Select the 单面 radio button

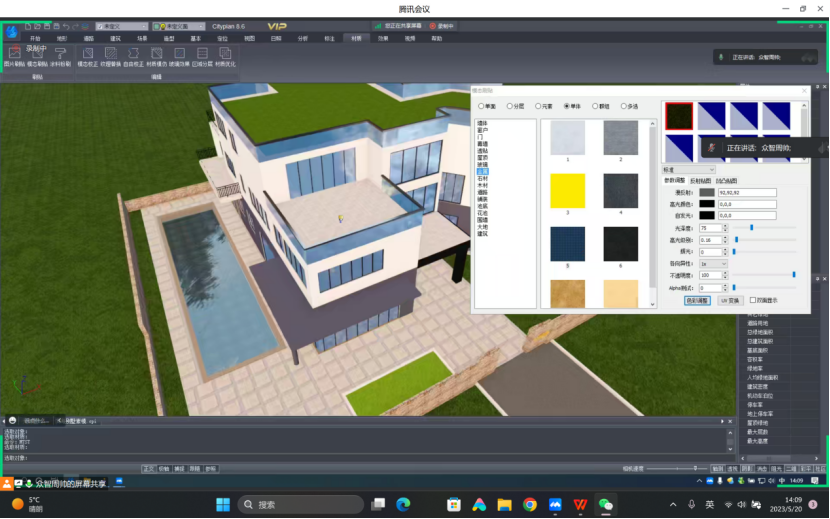pos(481,106)
